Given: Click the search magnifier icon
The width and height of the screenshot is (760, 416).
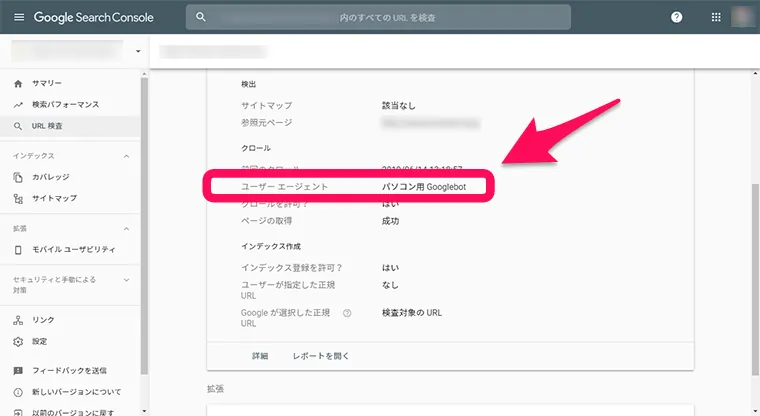Looking at the screenshot, I should tap(201, 17).
